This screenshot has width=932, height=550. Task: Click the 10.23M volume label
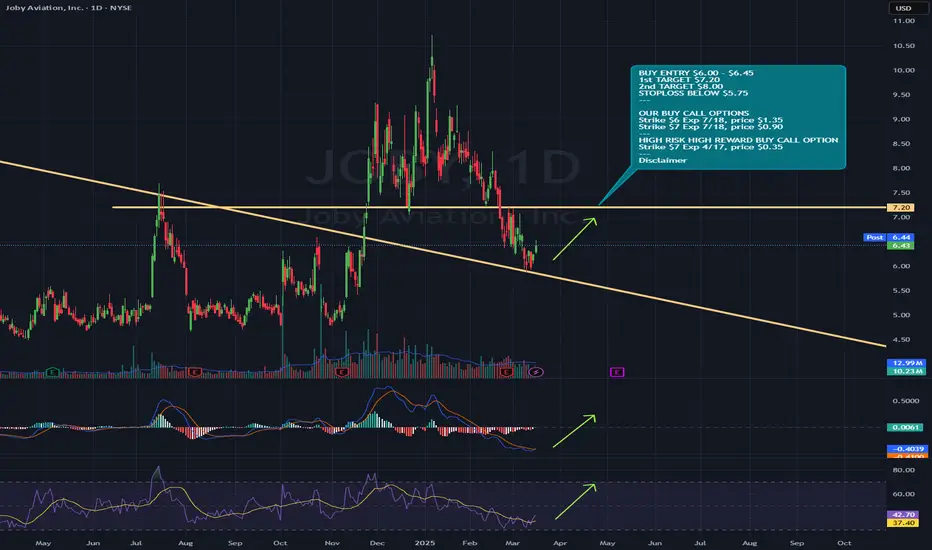click(907, 371)
